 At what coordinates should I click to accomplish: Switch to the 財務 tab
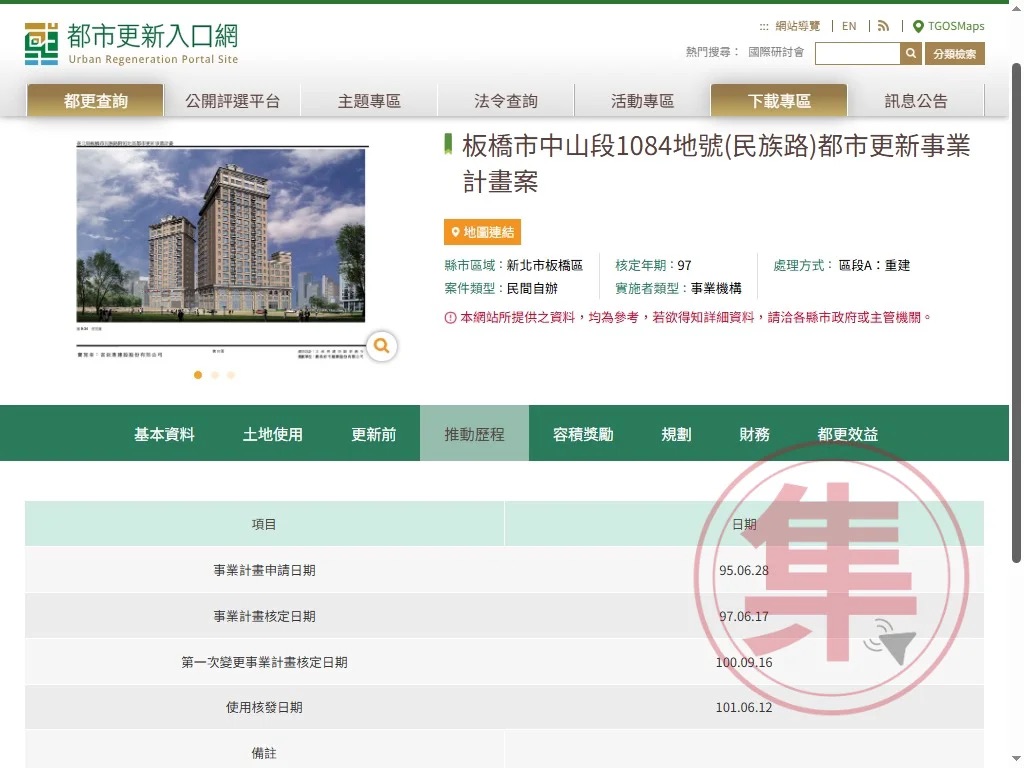tap(754, 434)
